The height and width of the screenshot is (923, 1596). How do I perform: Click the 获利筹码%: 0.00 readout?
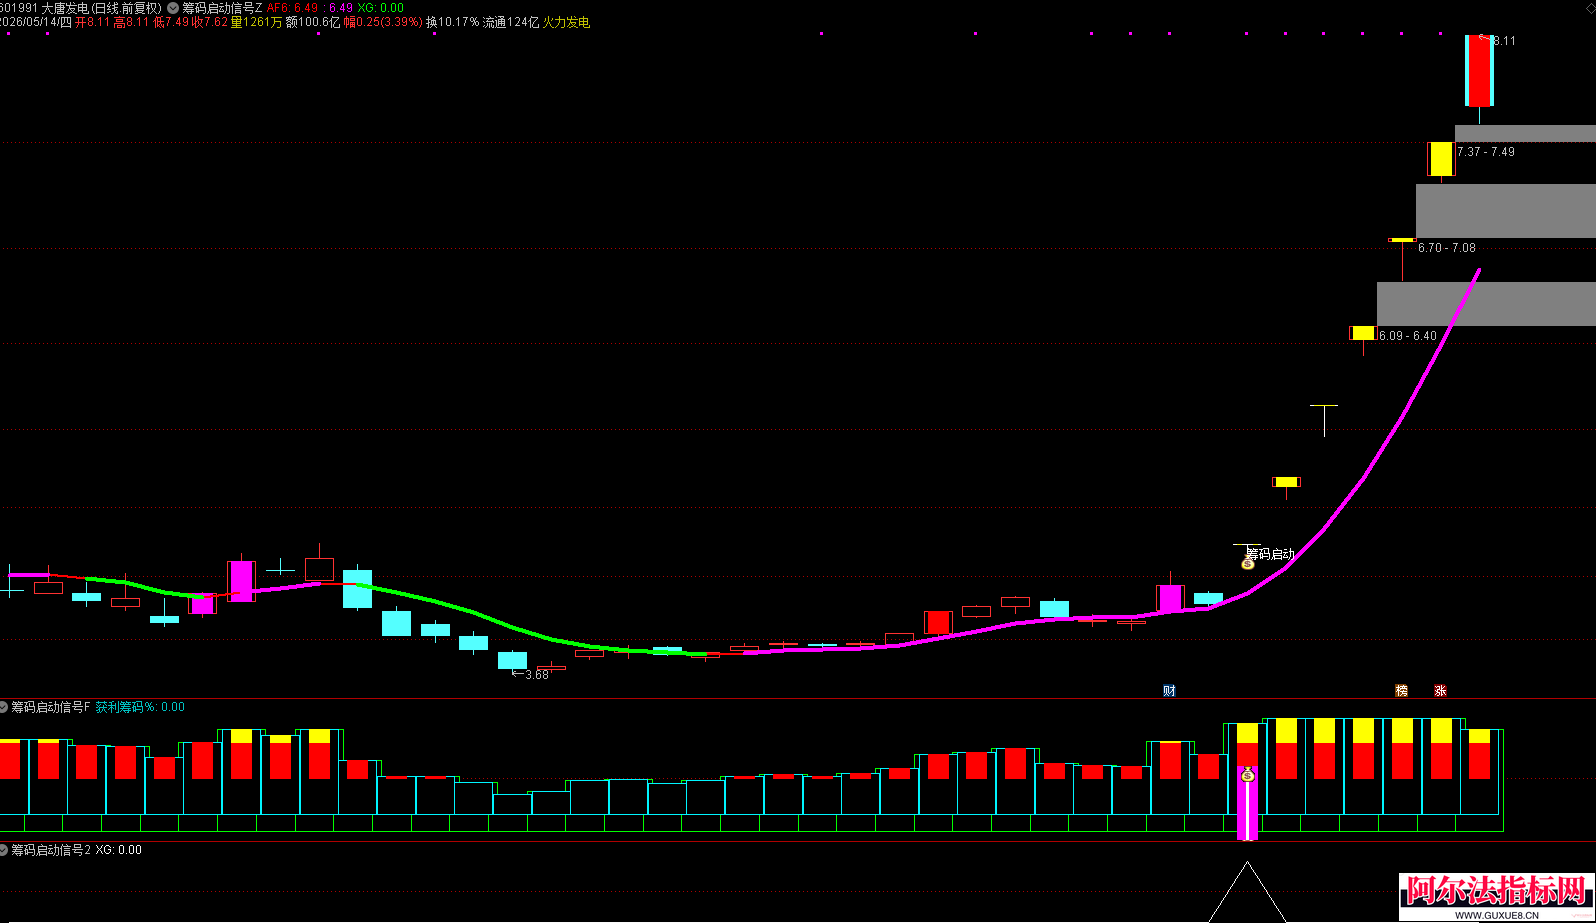tap(140, 707)
